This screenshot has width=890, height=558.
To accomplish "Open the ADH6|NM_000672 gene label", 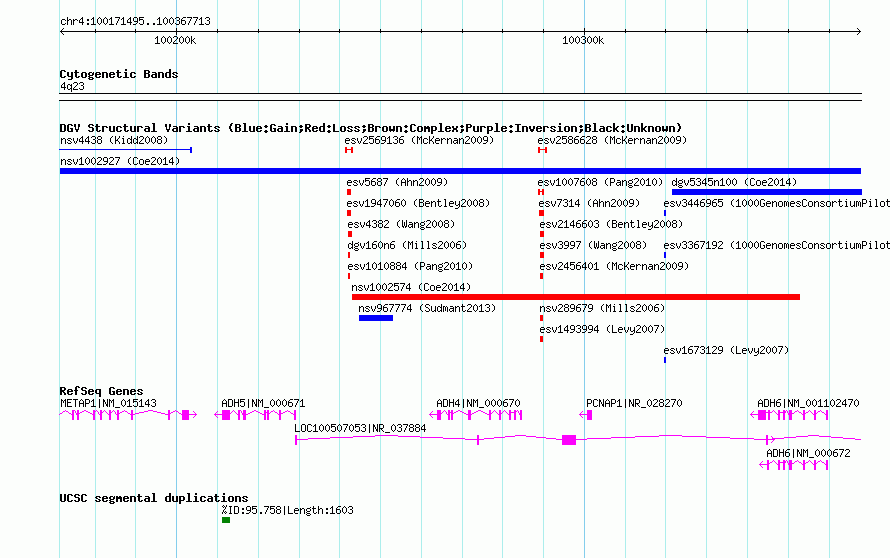I will click(808, 454).
